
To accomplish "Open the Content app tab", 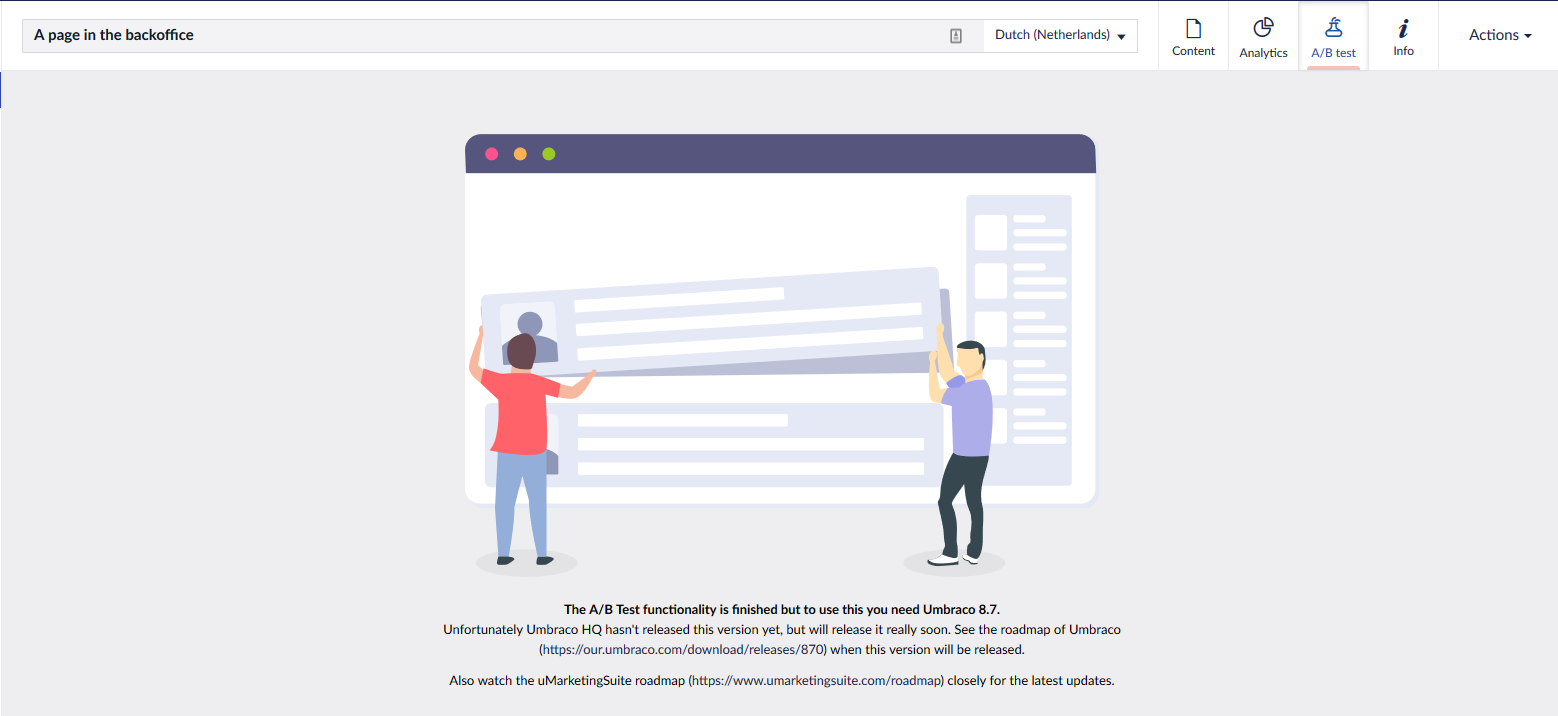I will pos(1193,36).
